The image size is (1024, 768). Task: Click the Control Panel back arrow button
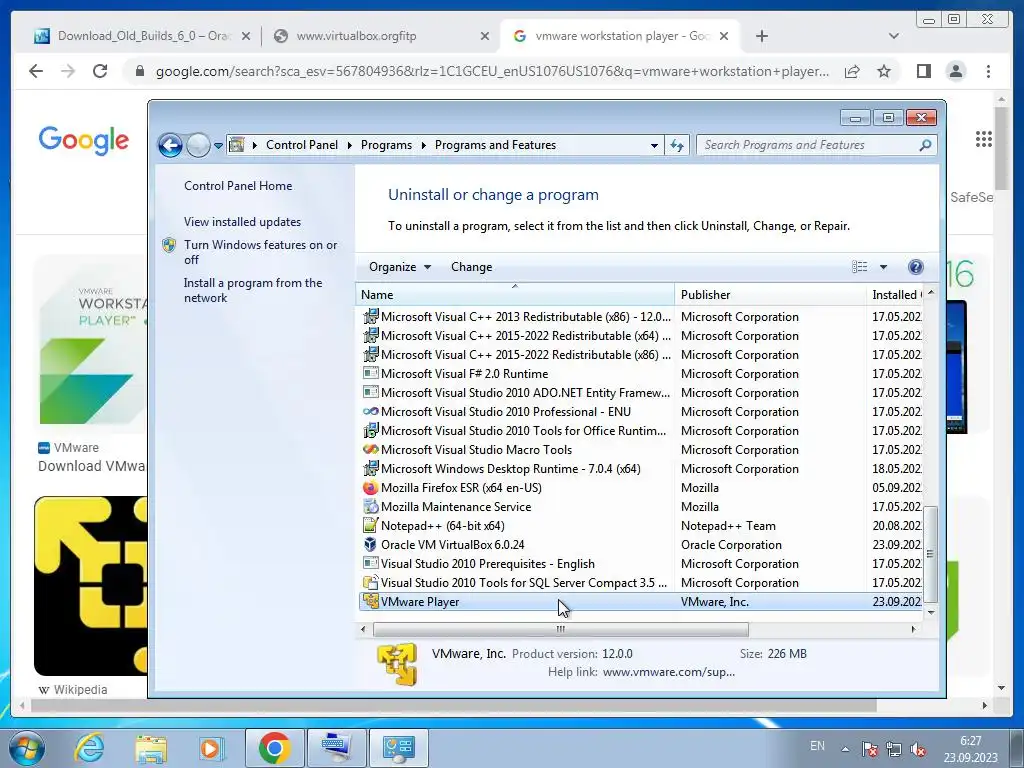coord(170,145)
